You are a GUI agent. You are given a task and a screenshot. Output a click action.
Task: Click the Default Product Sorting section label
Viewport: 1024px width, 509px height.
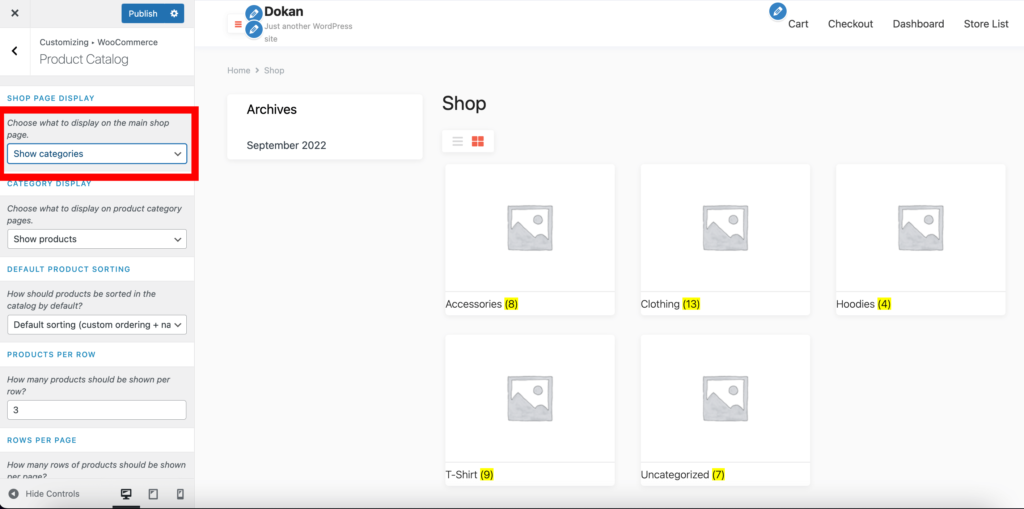(69, 269)
